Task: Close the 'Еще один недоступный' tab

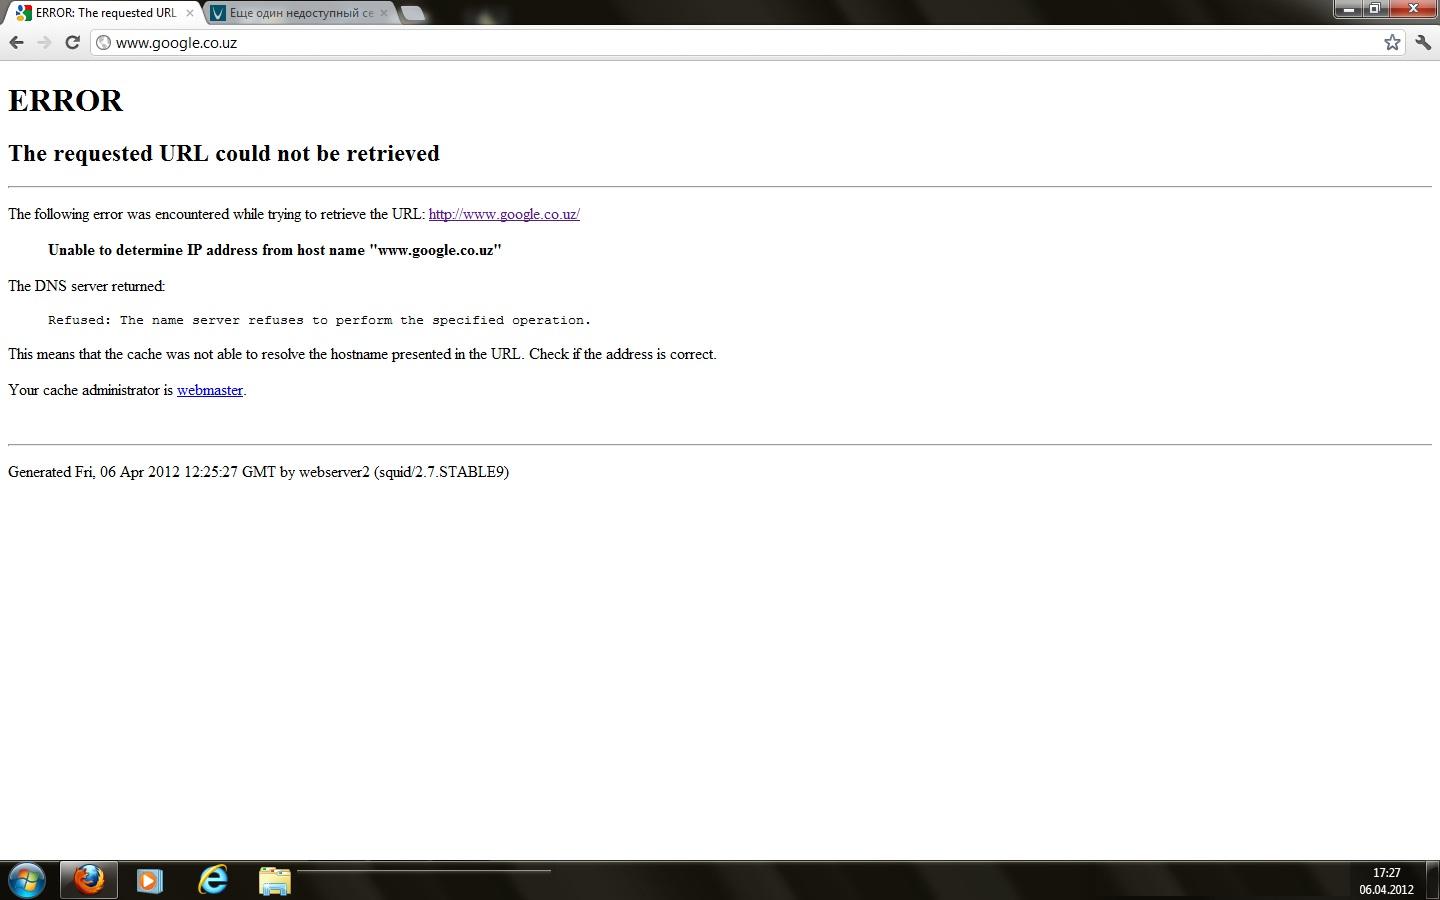Action: click(384, 13)
